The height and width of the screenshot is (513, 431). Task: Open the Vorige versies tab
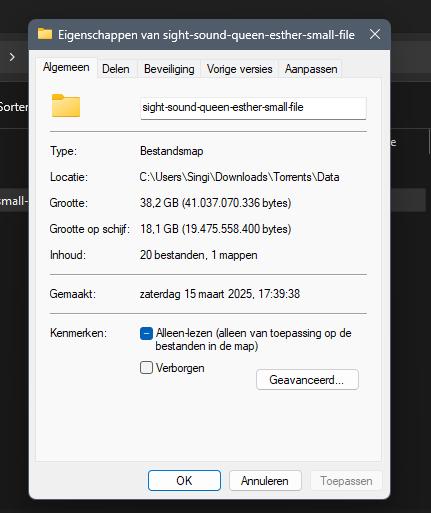(239, 69)
